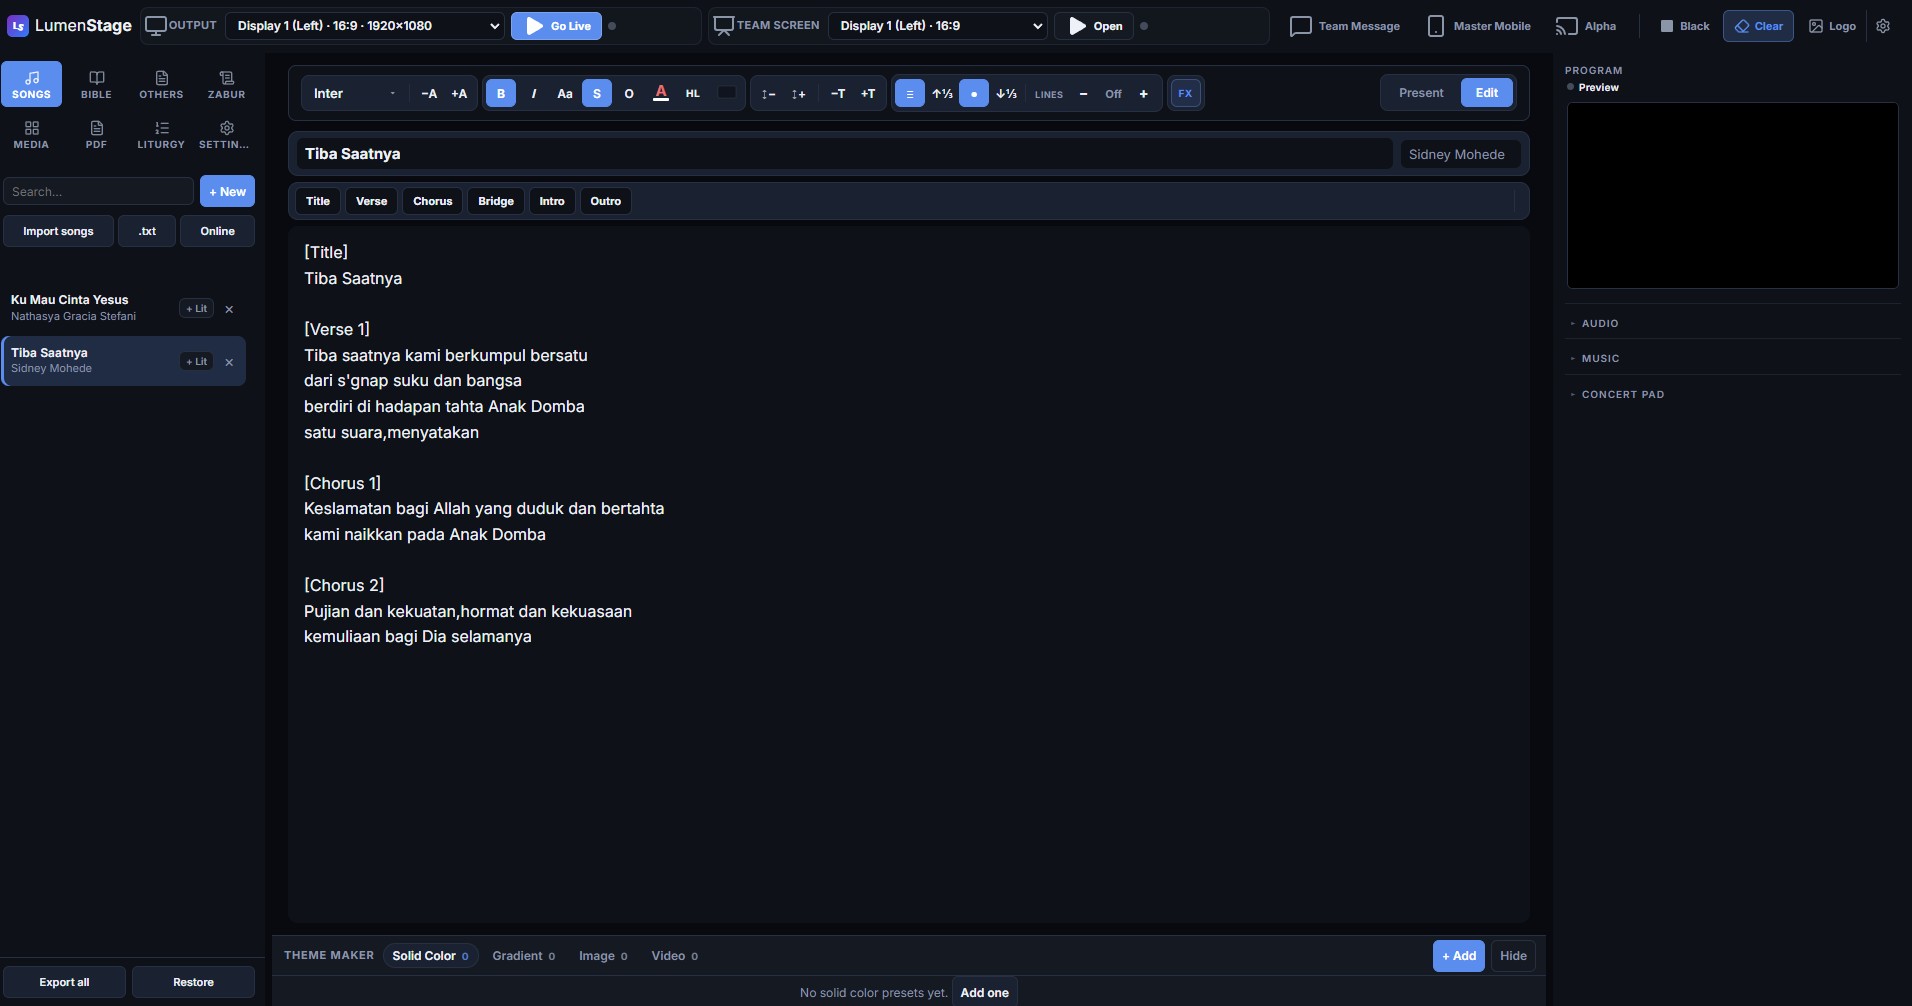Toggle Logo output
The width and height of the screenshot is (1912, 1006).
(1832, 26)
